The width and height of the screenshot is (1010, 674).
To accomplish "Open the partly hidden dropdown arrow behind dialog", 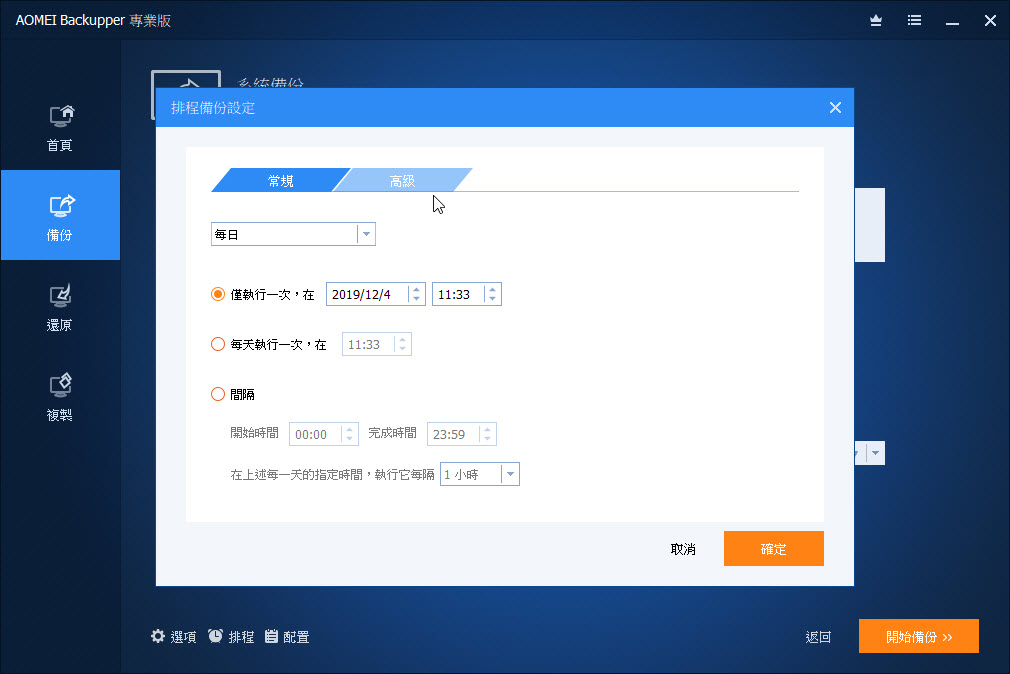I will 875,453.
